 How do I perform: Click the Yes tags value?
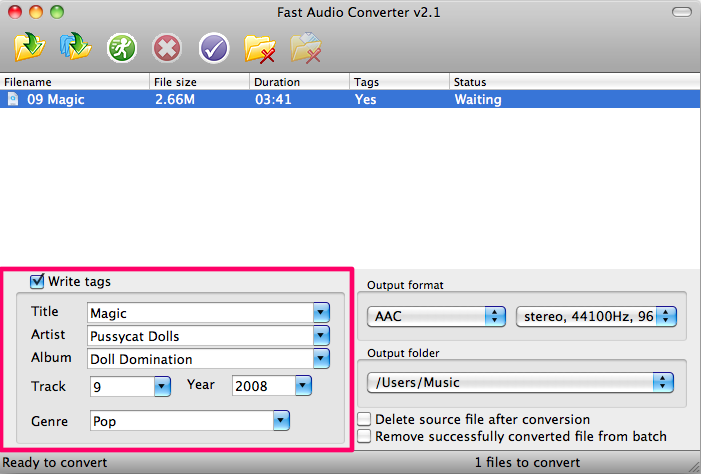(365, 99)
